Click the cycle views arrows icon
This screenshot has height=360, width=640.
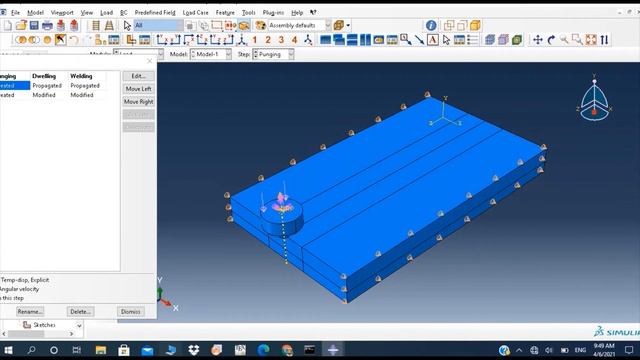604,40
